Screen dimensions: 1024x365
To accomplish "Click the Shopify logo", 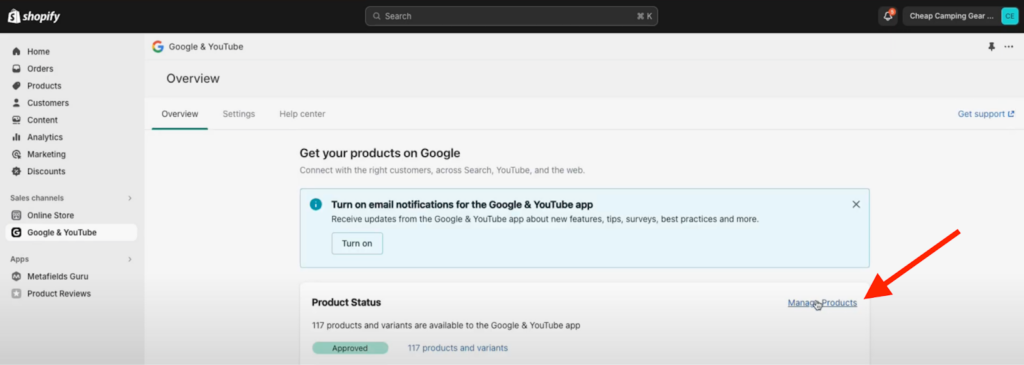I will [x=33, y=16].
